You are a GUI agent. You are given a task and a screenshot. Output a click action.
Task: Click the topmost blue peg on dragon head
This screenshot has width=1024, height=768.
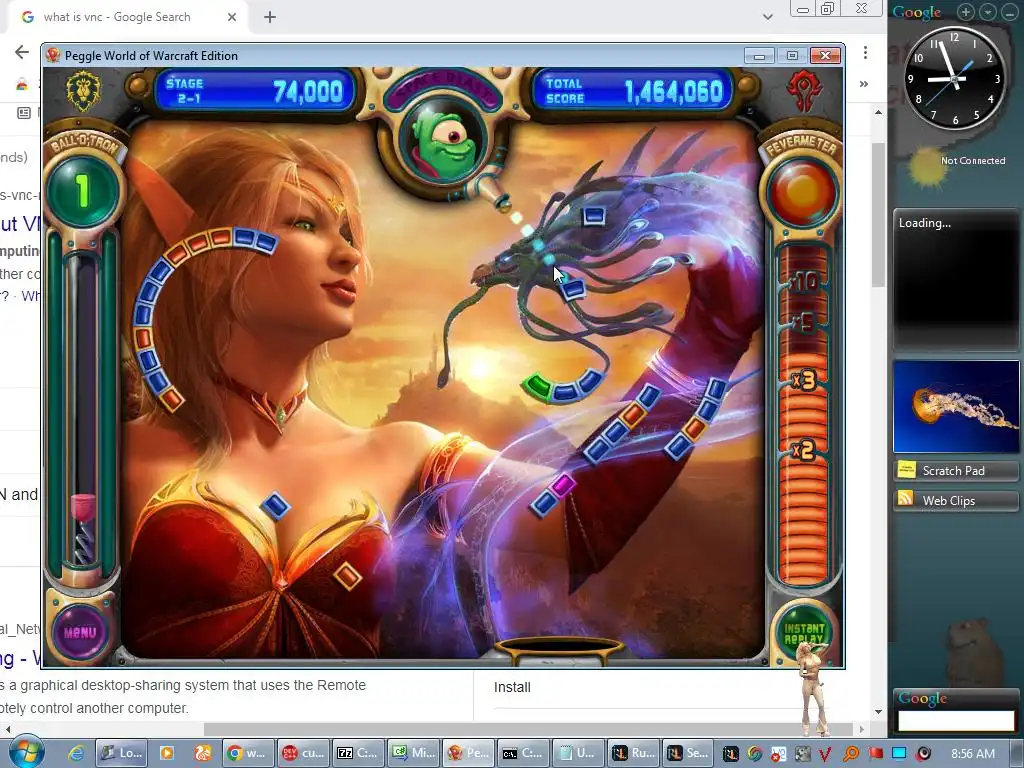[594, 216]
